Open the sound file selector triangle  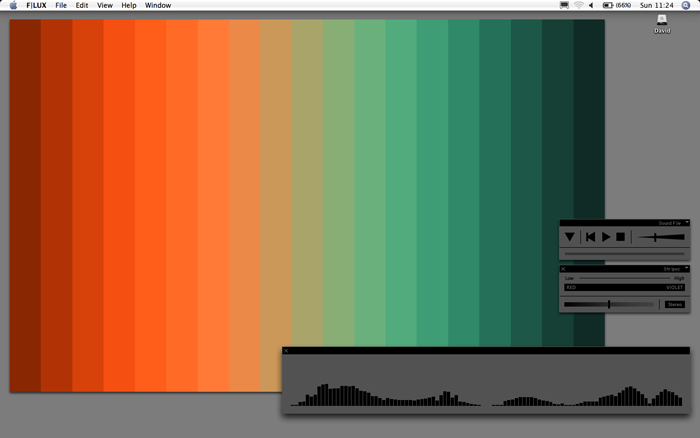[x=570, y=237]
